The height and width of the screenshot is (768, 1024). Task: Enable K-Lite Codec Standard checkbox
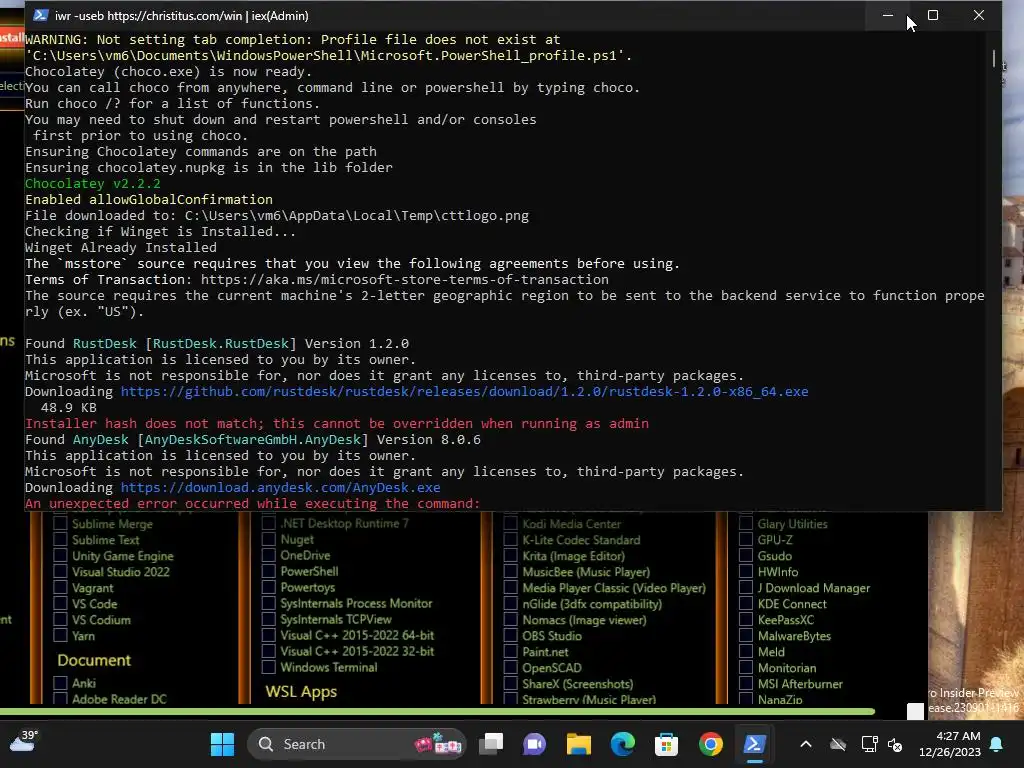click(511, 539)
